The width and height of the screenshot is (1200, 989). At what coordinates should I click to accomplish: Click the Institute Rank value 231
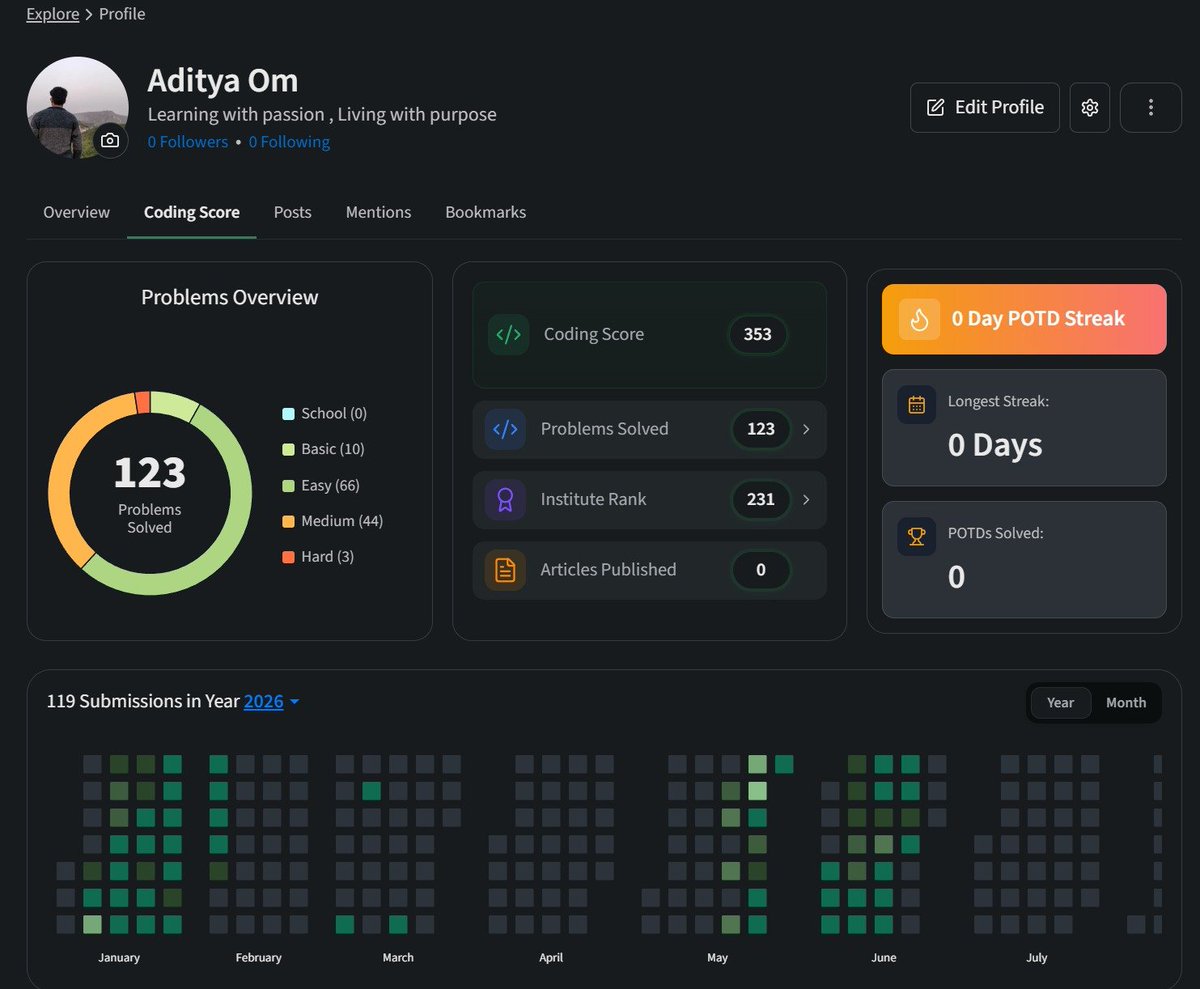[x=761, y=499]
